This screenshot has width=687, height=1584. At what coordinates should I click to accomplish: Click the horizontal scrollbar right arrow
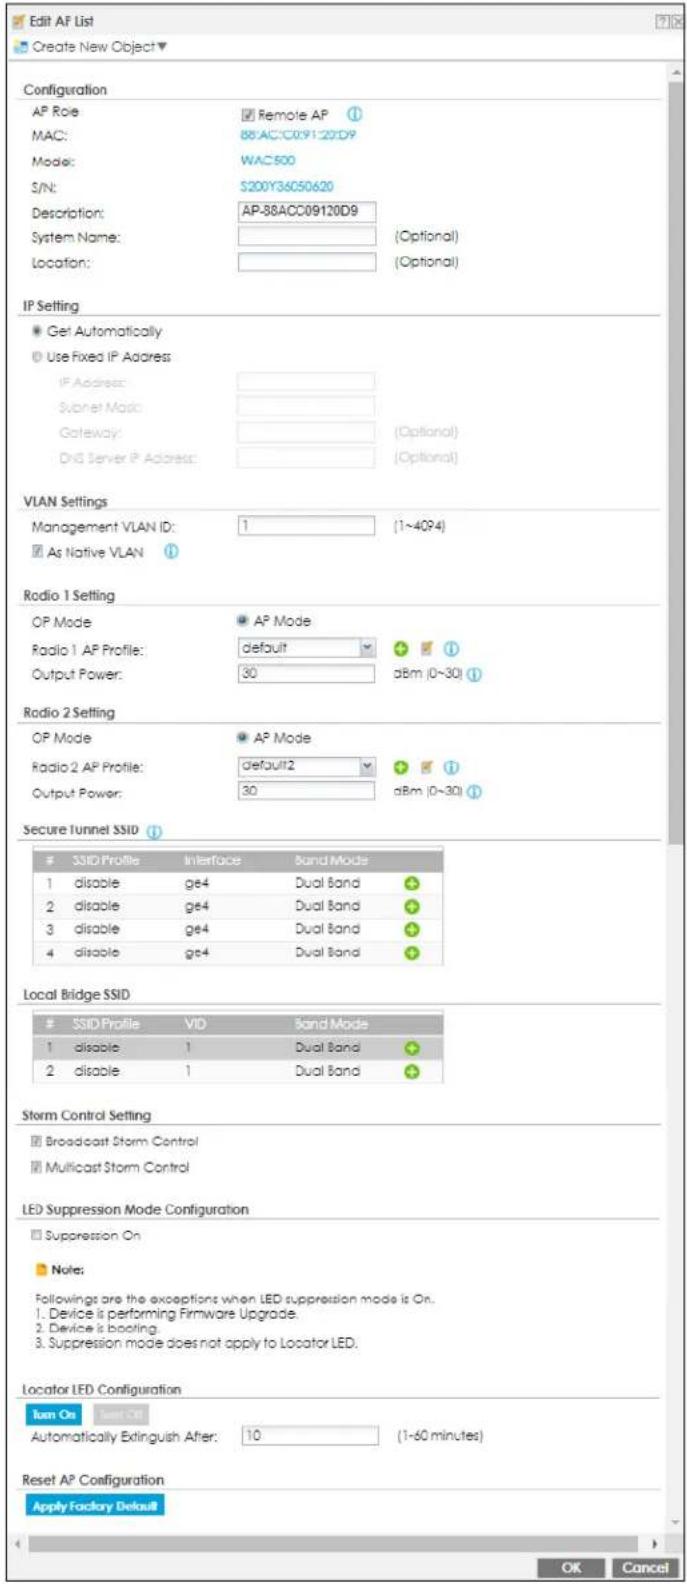pos(656,1545)
